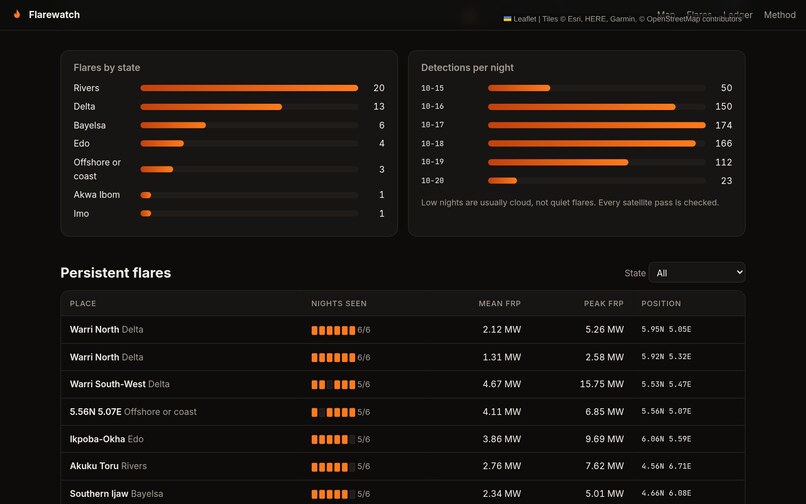The image size is (806, 504).
Task: Click the 10-17 detections bar
Action: 597,125
